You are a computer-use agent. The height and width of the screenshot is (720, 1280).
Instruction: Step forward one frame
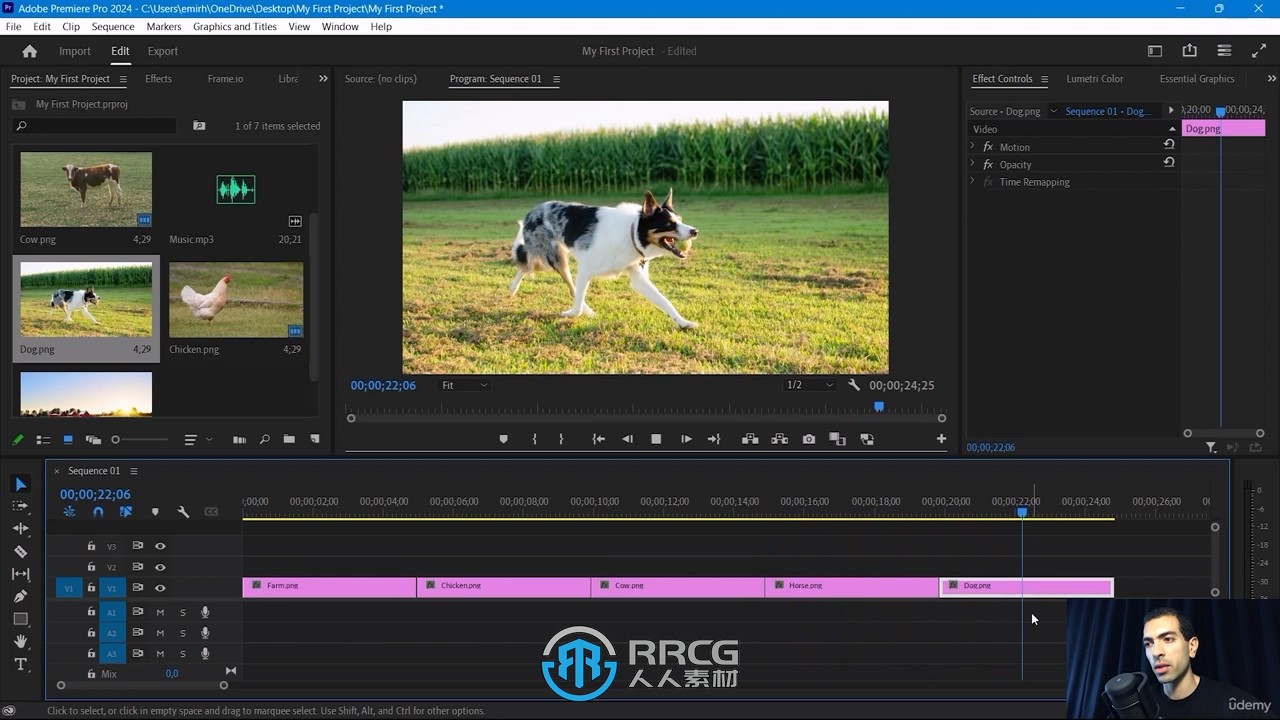point(686,439)
